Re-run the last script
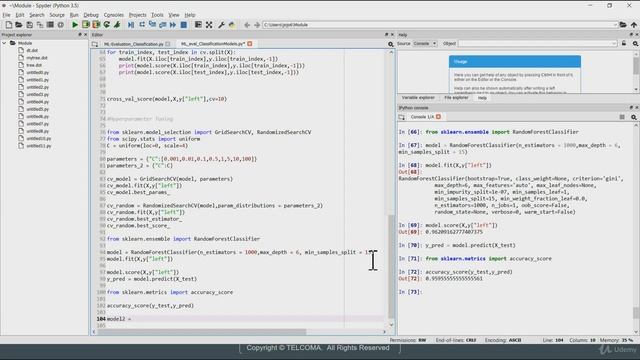Viewport: 640px width, 360px height. tap(107, 25)
